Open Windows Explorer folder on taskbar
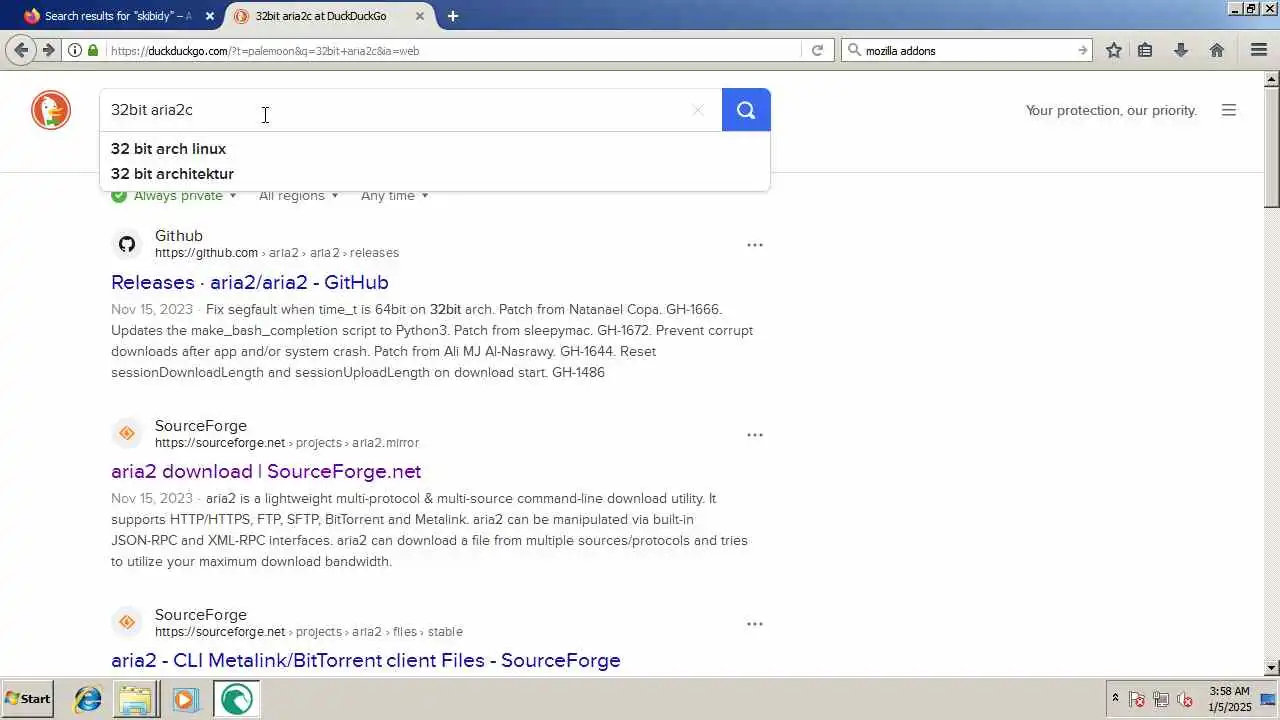1280x720 pixels. pyautogui.click(x=135, y=699)
